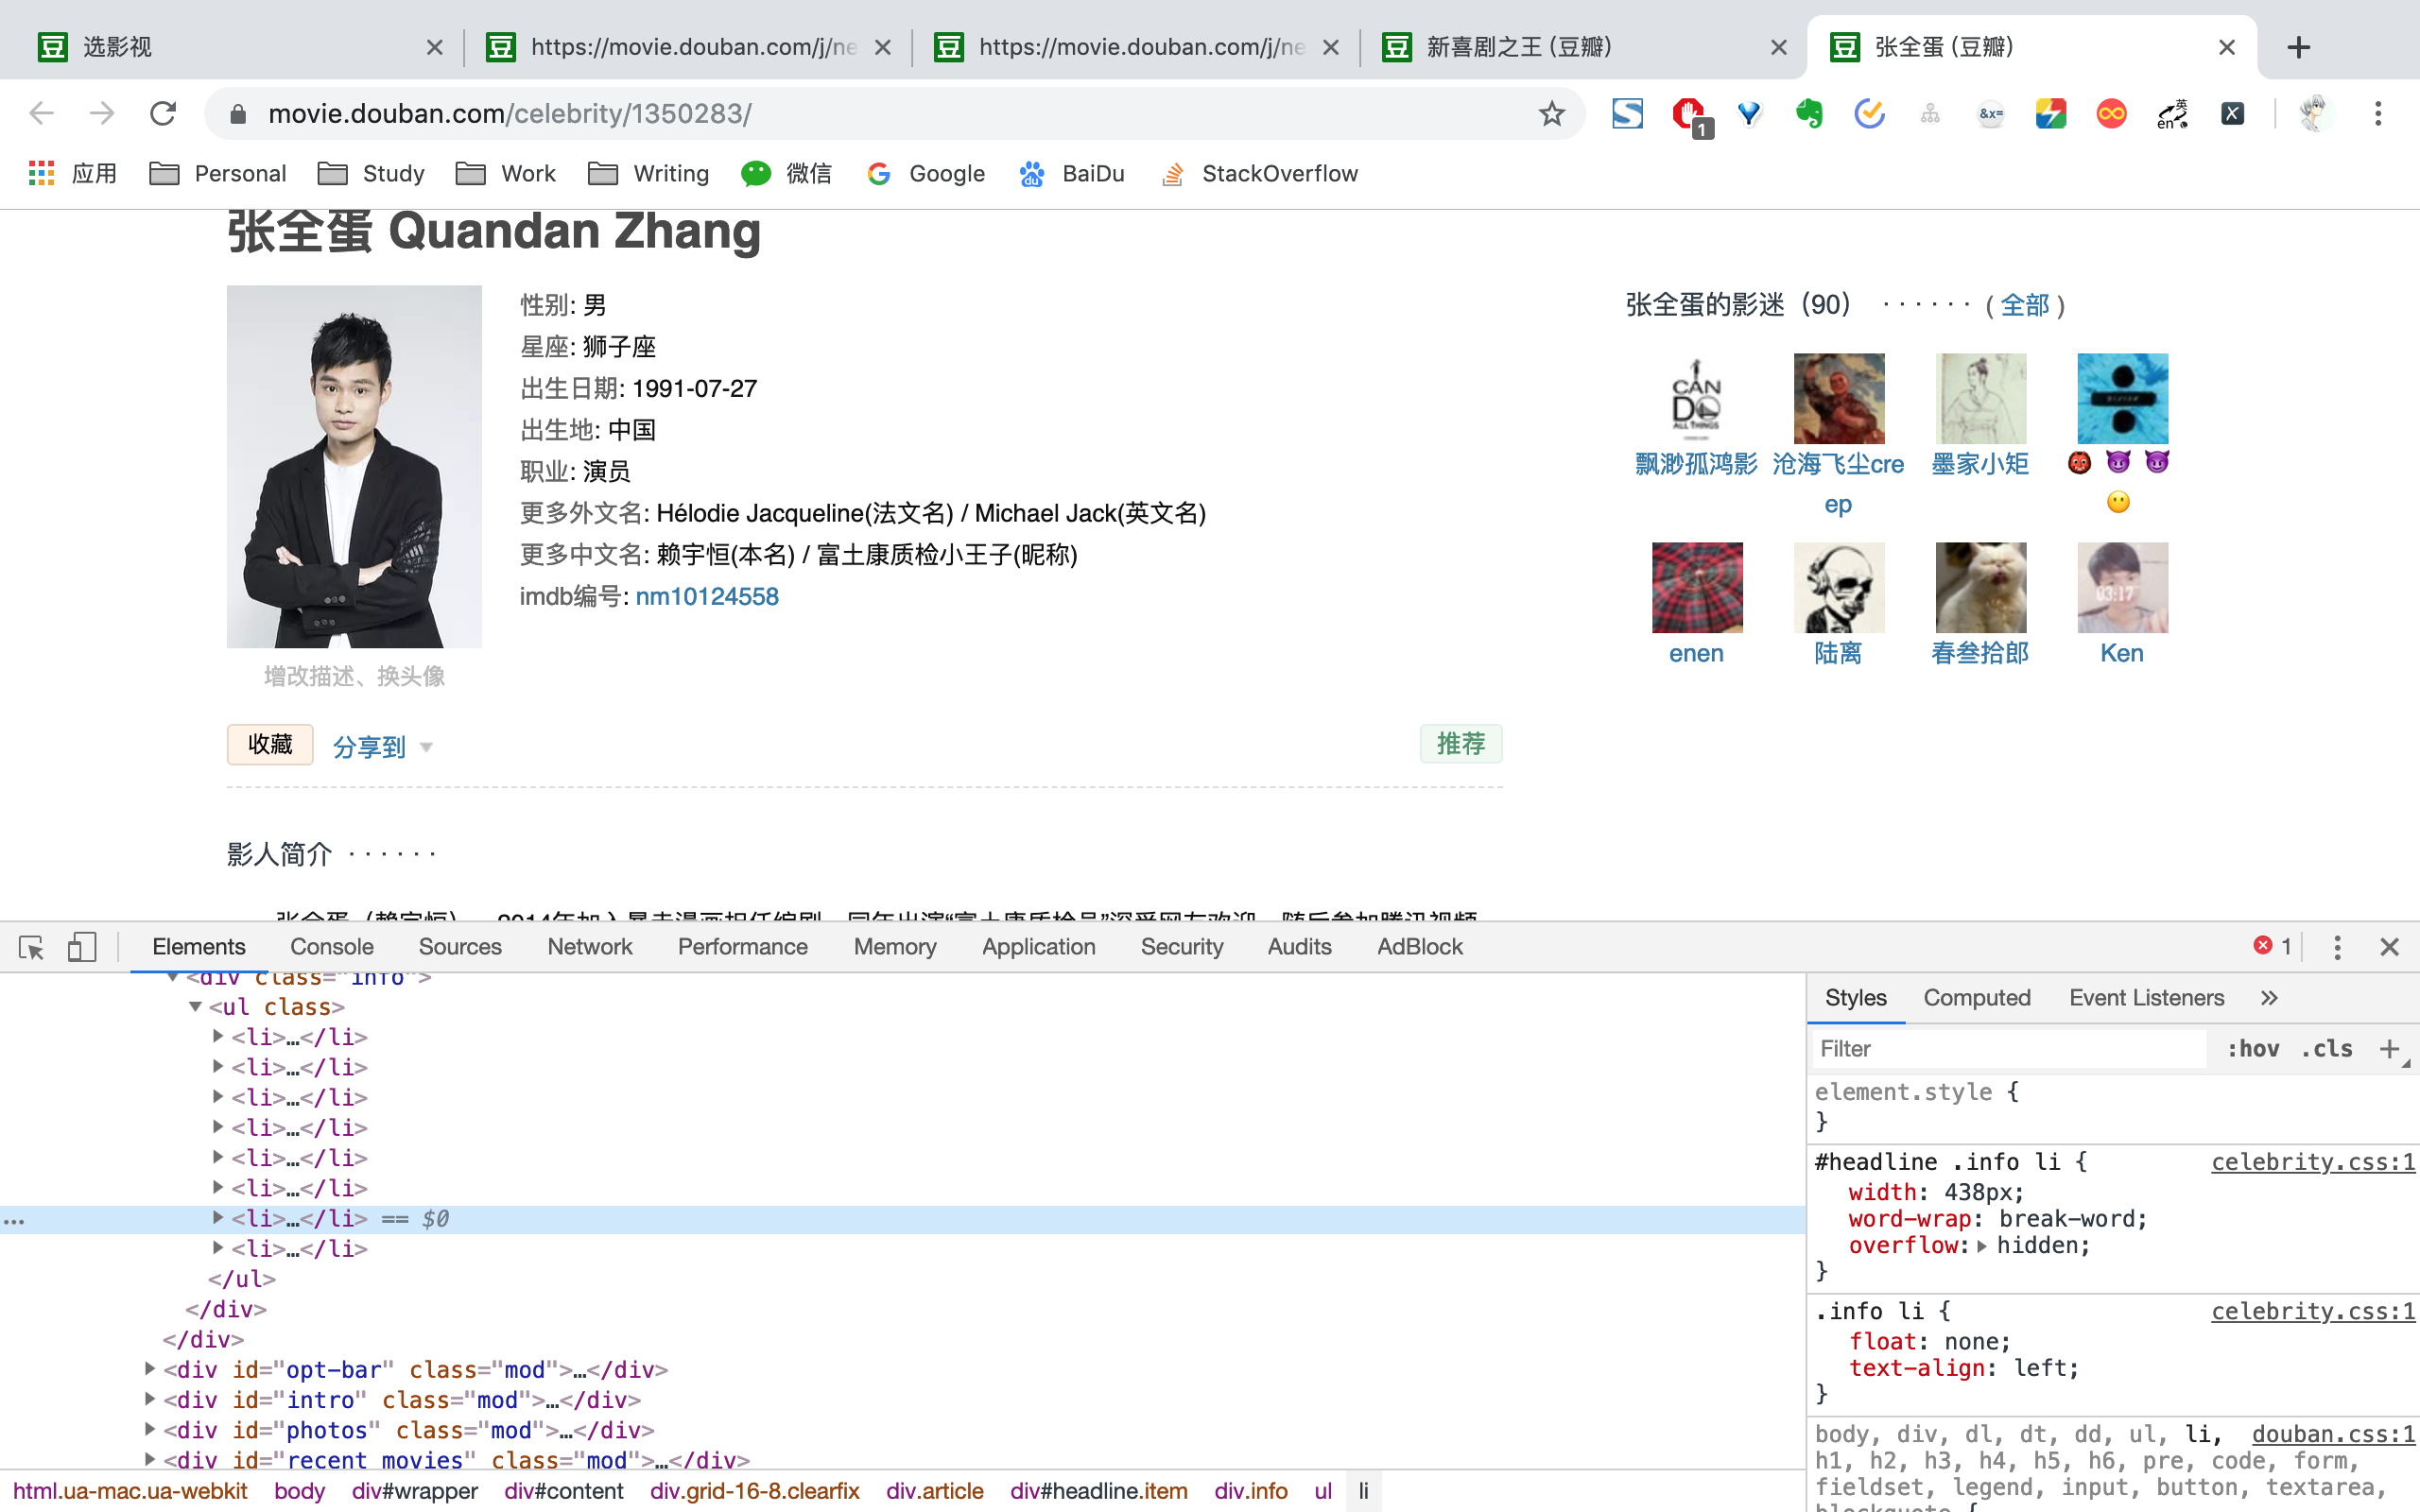2420x1512 pixels.
Task: Click the Styles Filter input field
Action: click(x=2008, y=1049)
